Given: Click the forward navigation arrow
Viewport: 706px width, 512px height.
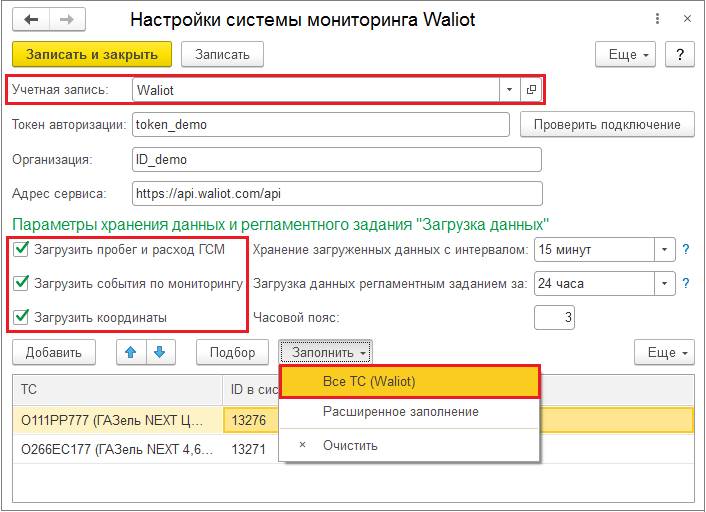Looking at the screenshot, I should pyautogui.click(x=67, y=19).
